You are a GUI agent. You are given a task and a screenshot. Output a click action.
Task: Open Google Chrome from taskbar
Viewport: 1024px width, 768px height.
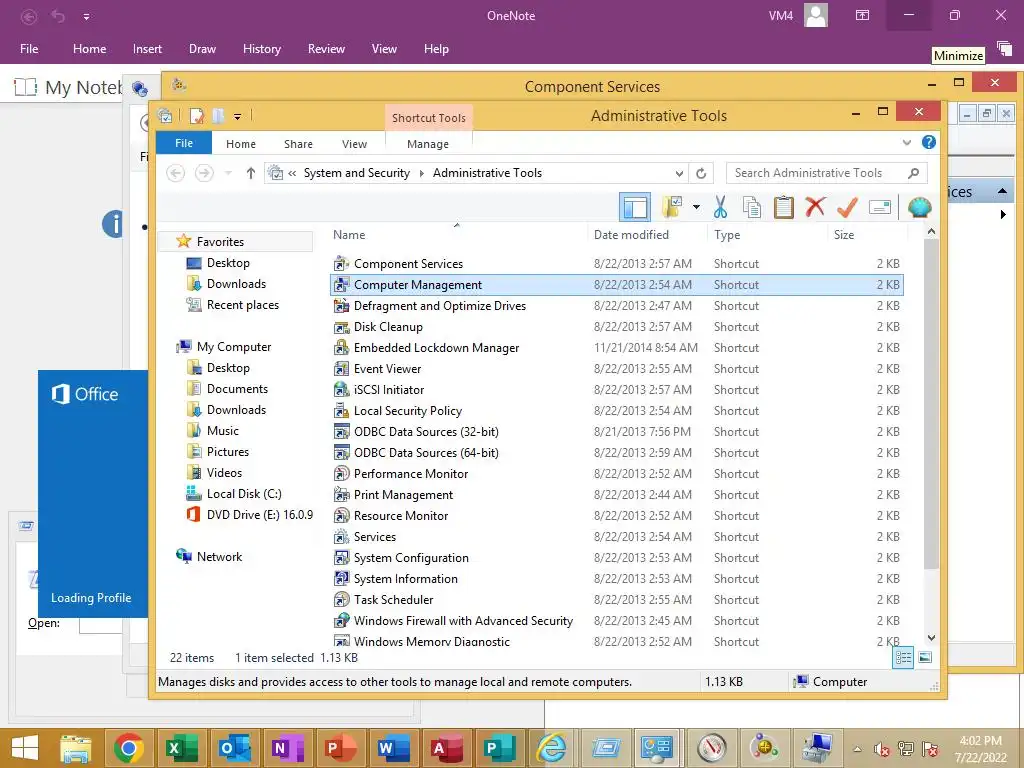coord(129,748)
